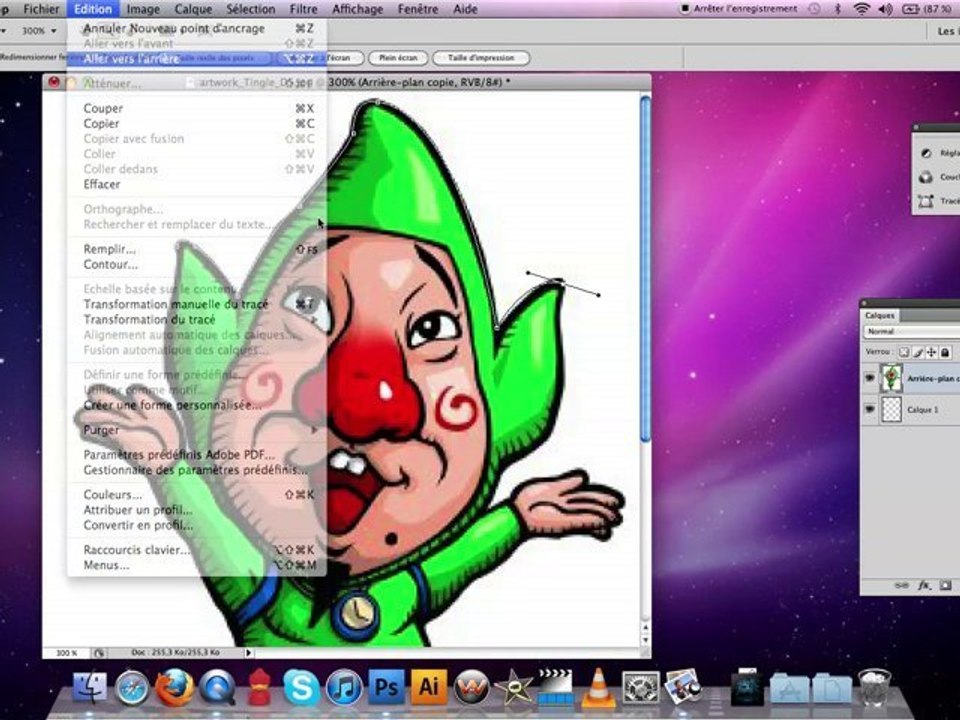Open the Normal blend mode dropdown
The height and width of the screenshot is (720, 960).
pos(912,331)
